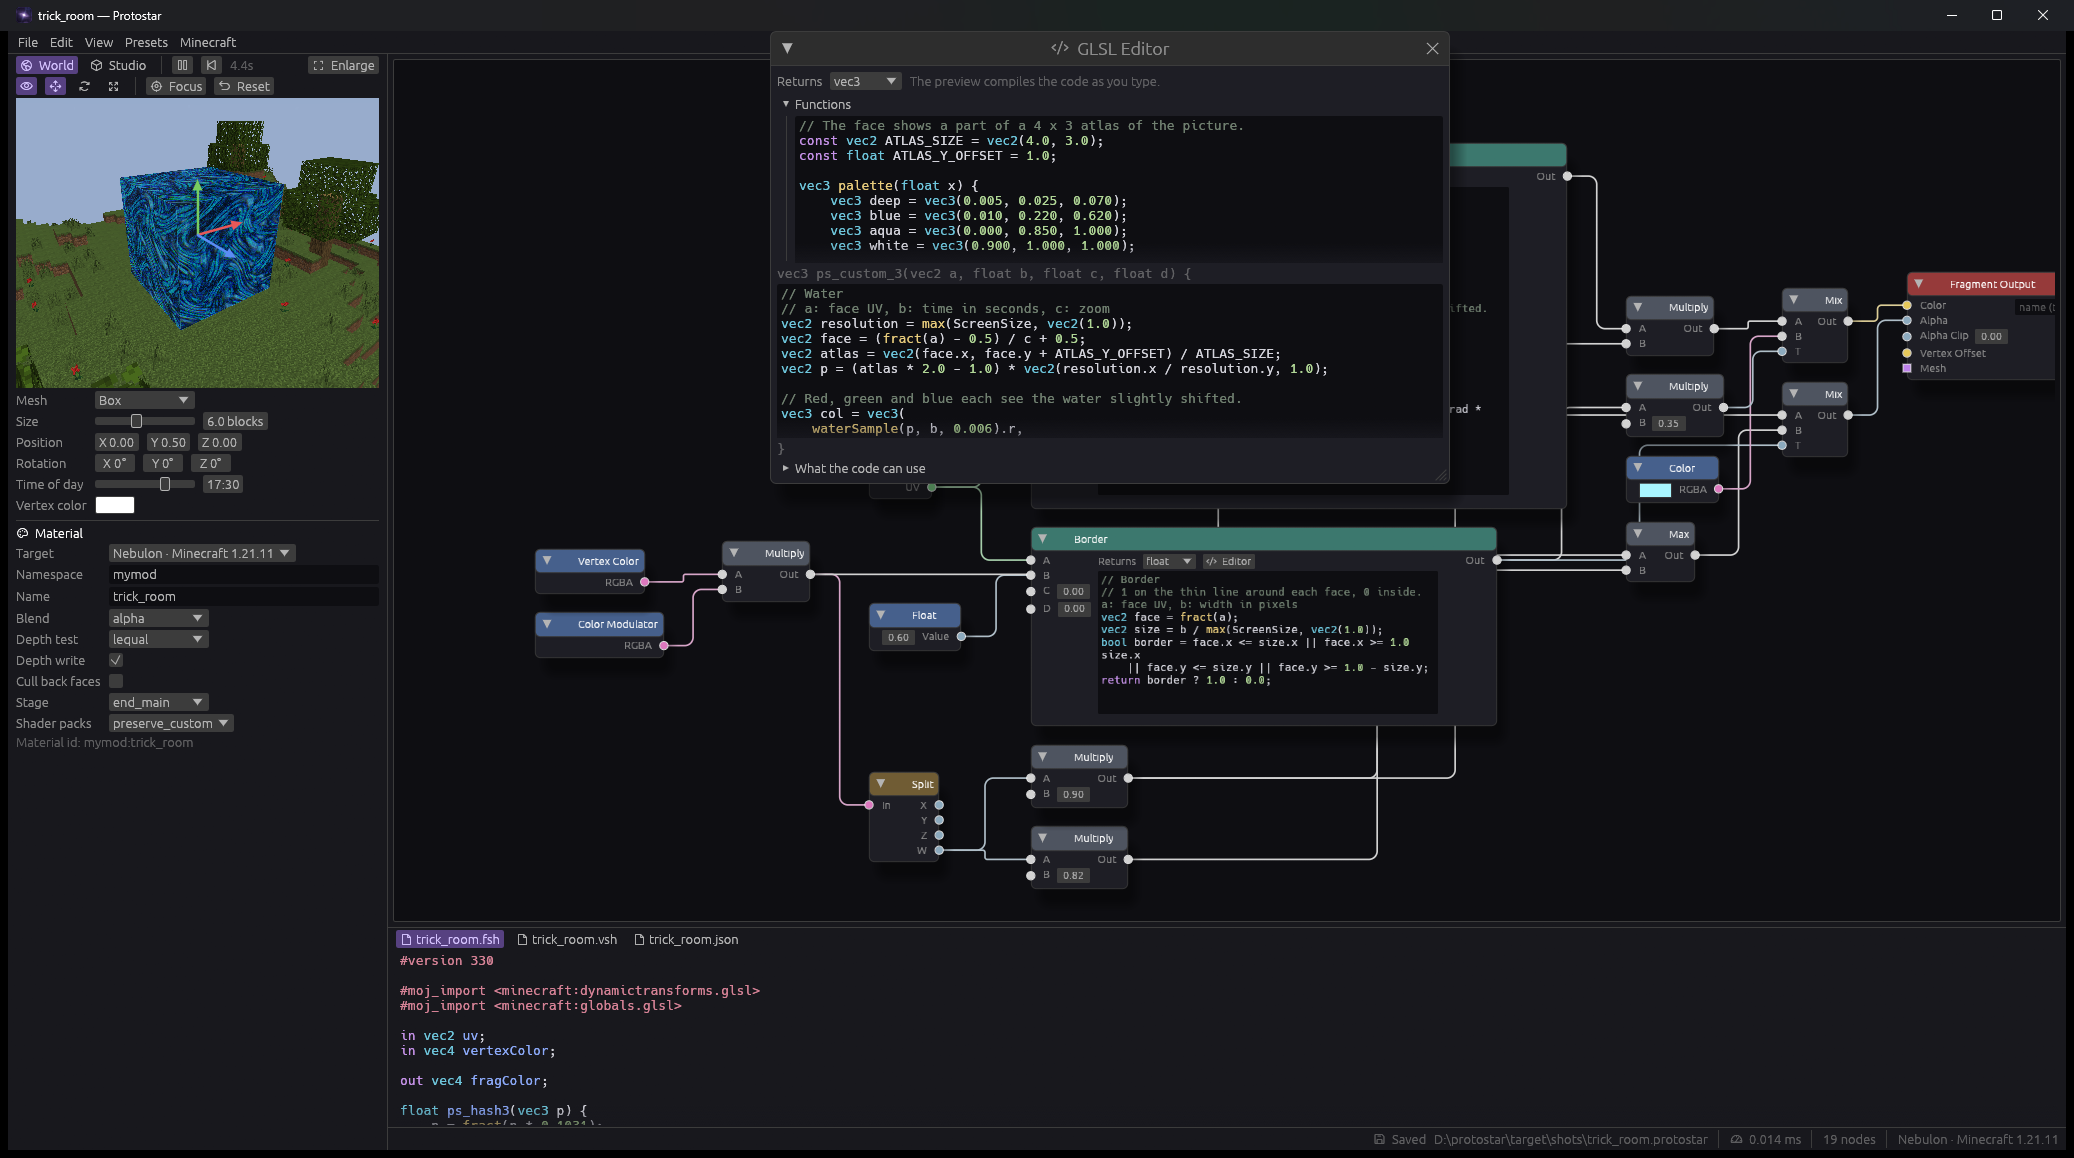Collapse the Vertex Color node

click(x=547, y=561)
